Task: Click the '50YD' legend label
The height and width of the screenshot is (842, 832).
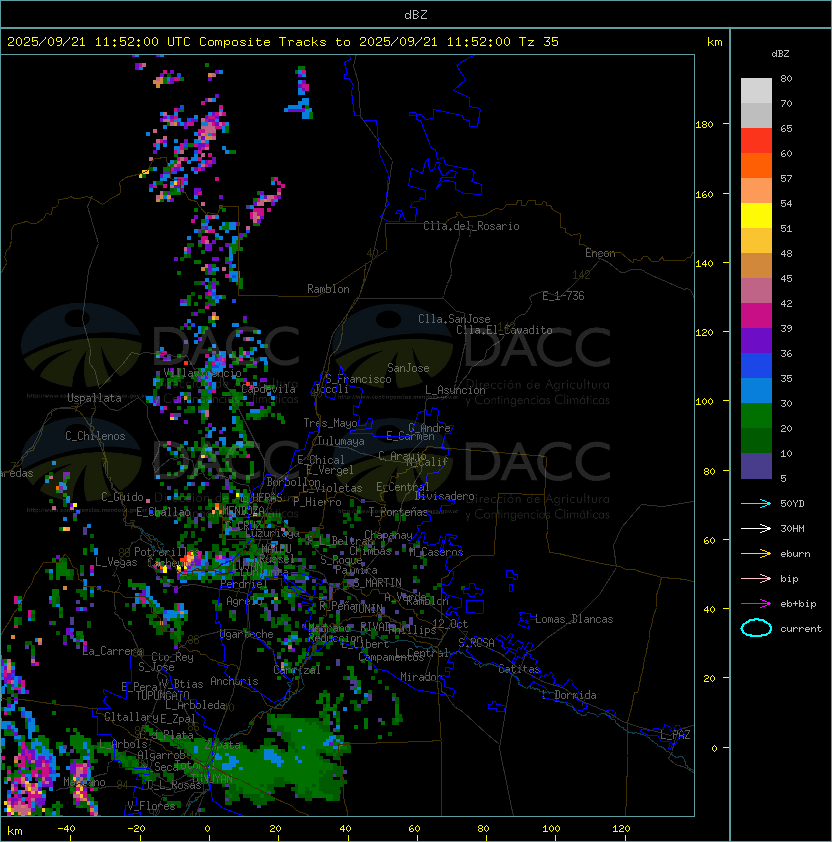Action: (x=792, y=504)
